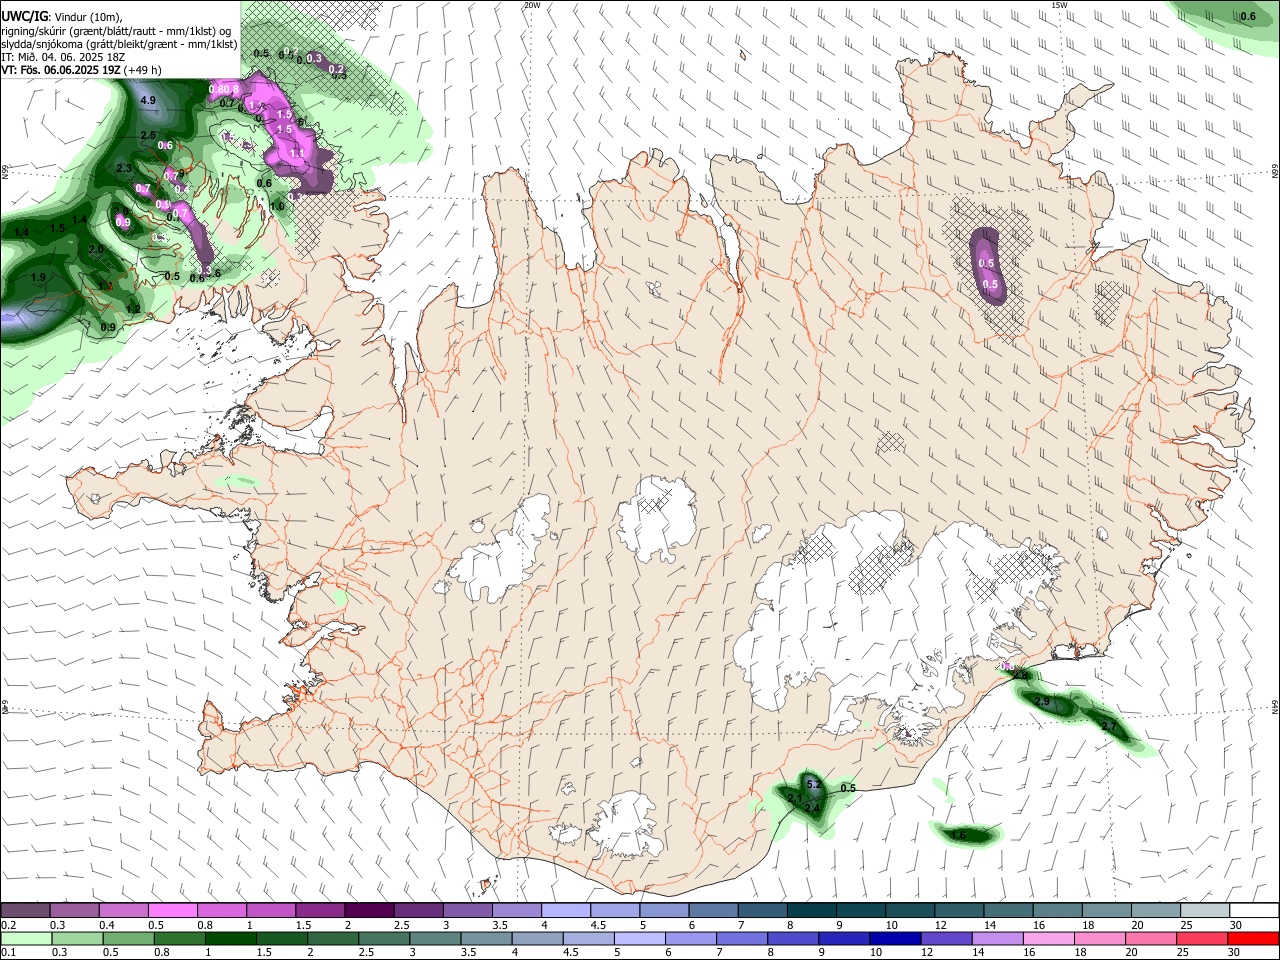Click the lower 0.5 in the northeast purple patch
This screenshot has width=1280, height=960.
990,285
